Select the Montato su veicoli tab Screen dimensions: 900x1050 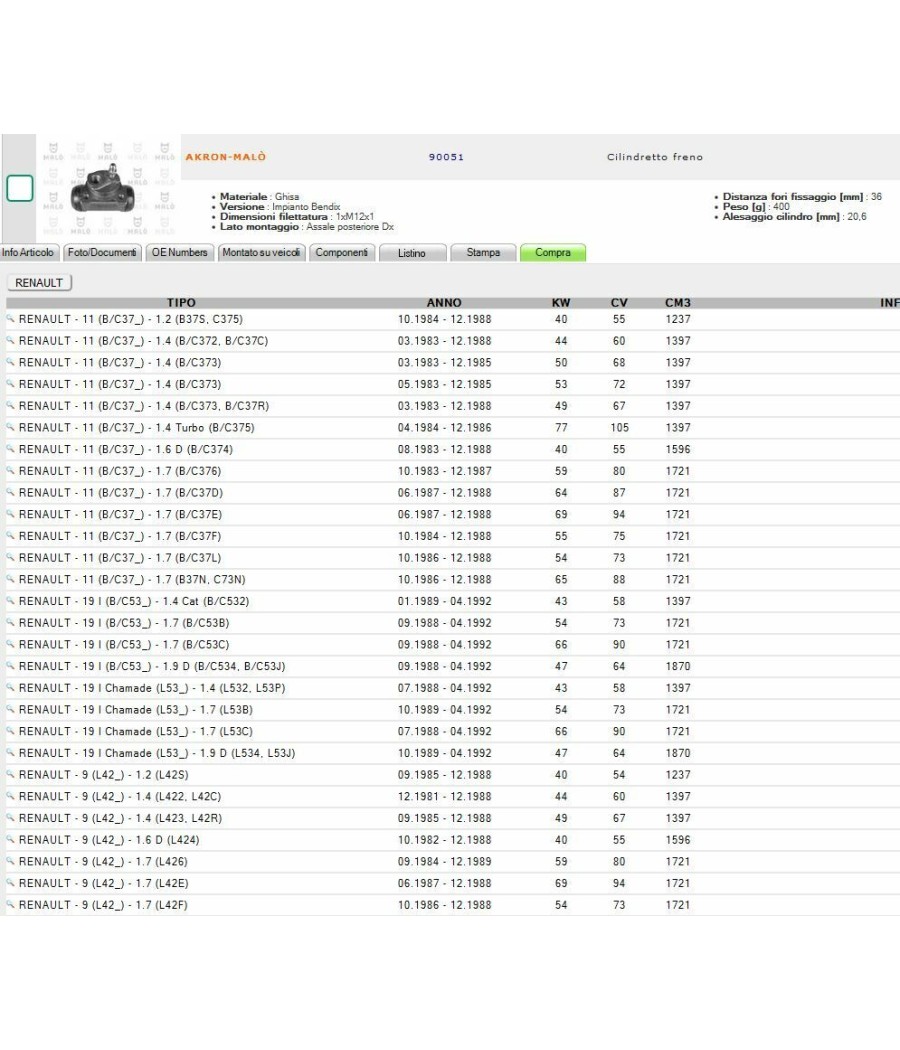[x=261, y=252]
